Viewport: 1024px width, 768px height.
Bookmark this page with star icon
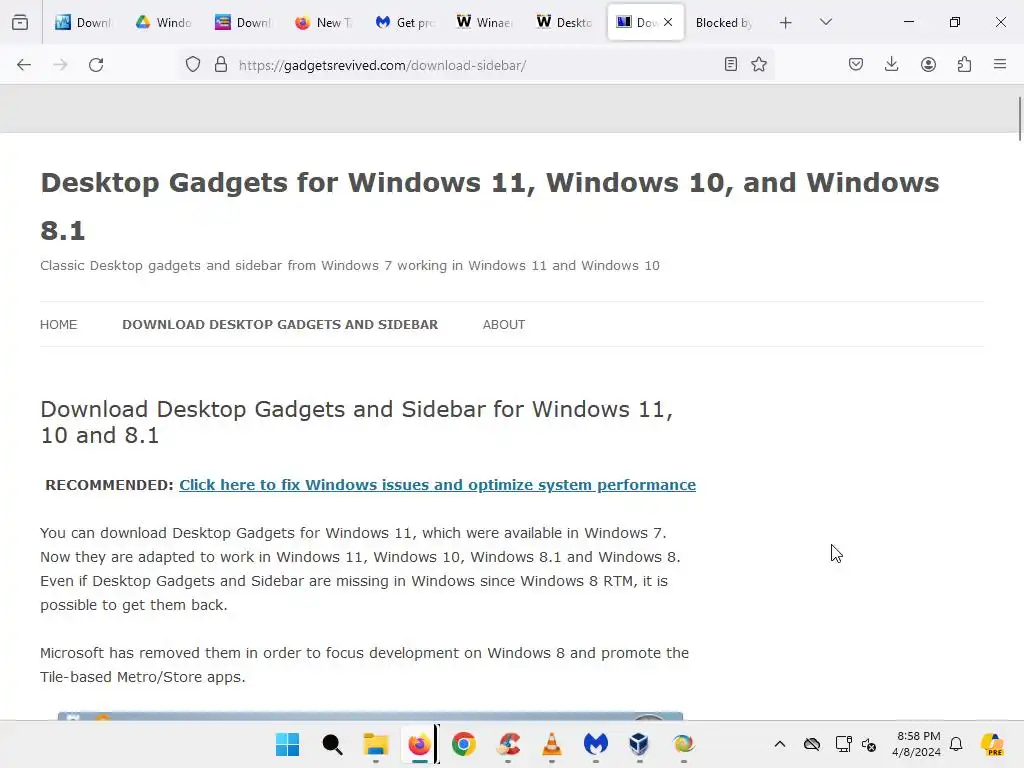(759, 64)
